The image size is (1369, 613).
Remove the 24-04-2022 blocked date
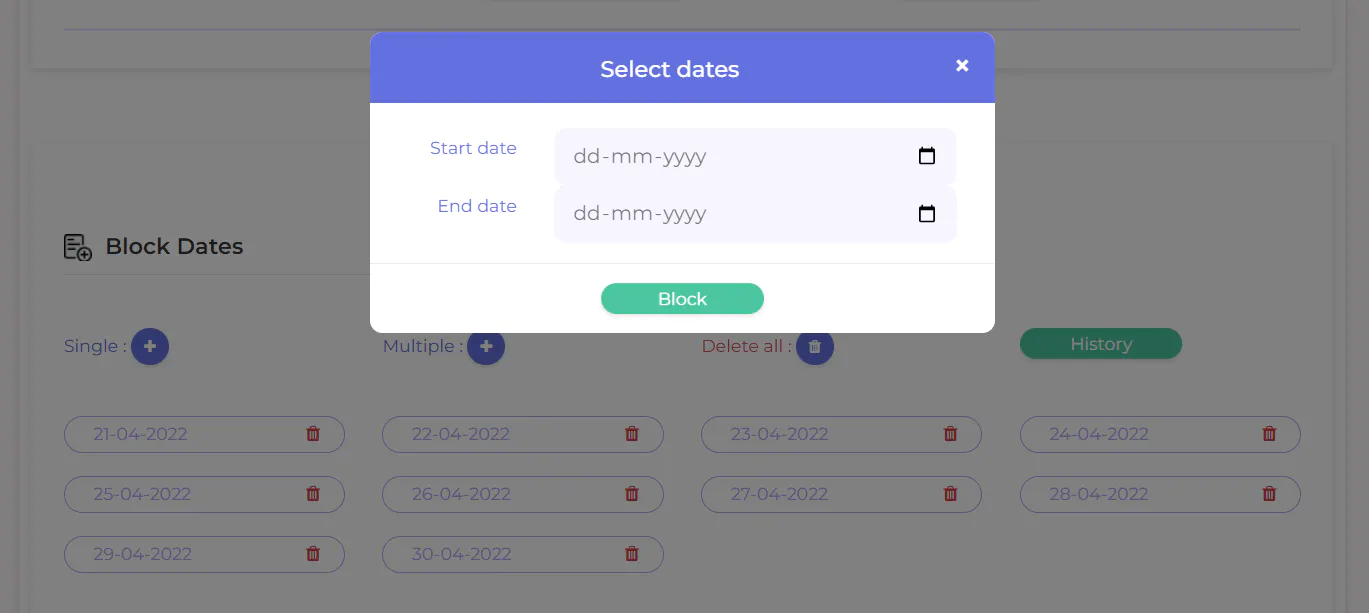1270,434
